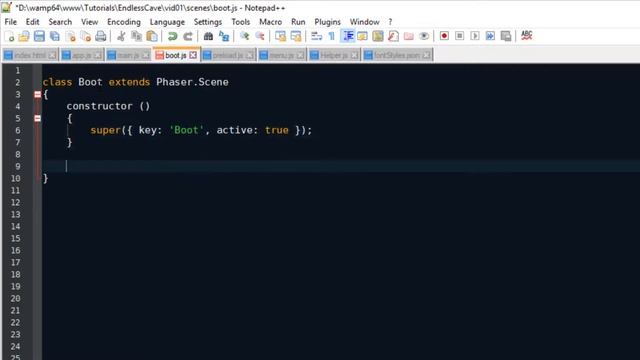The width and height of the screenshot is (640, 360).
Task: Save the current file using toolbar icon
Action: tap(39, 36)
